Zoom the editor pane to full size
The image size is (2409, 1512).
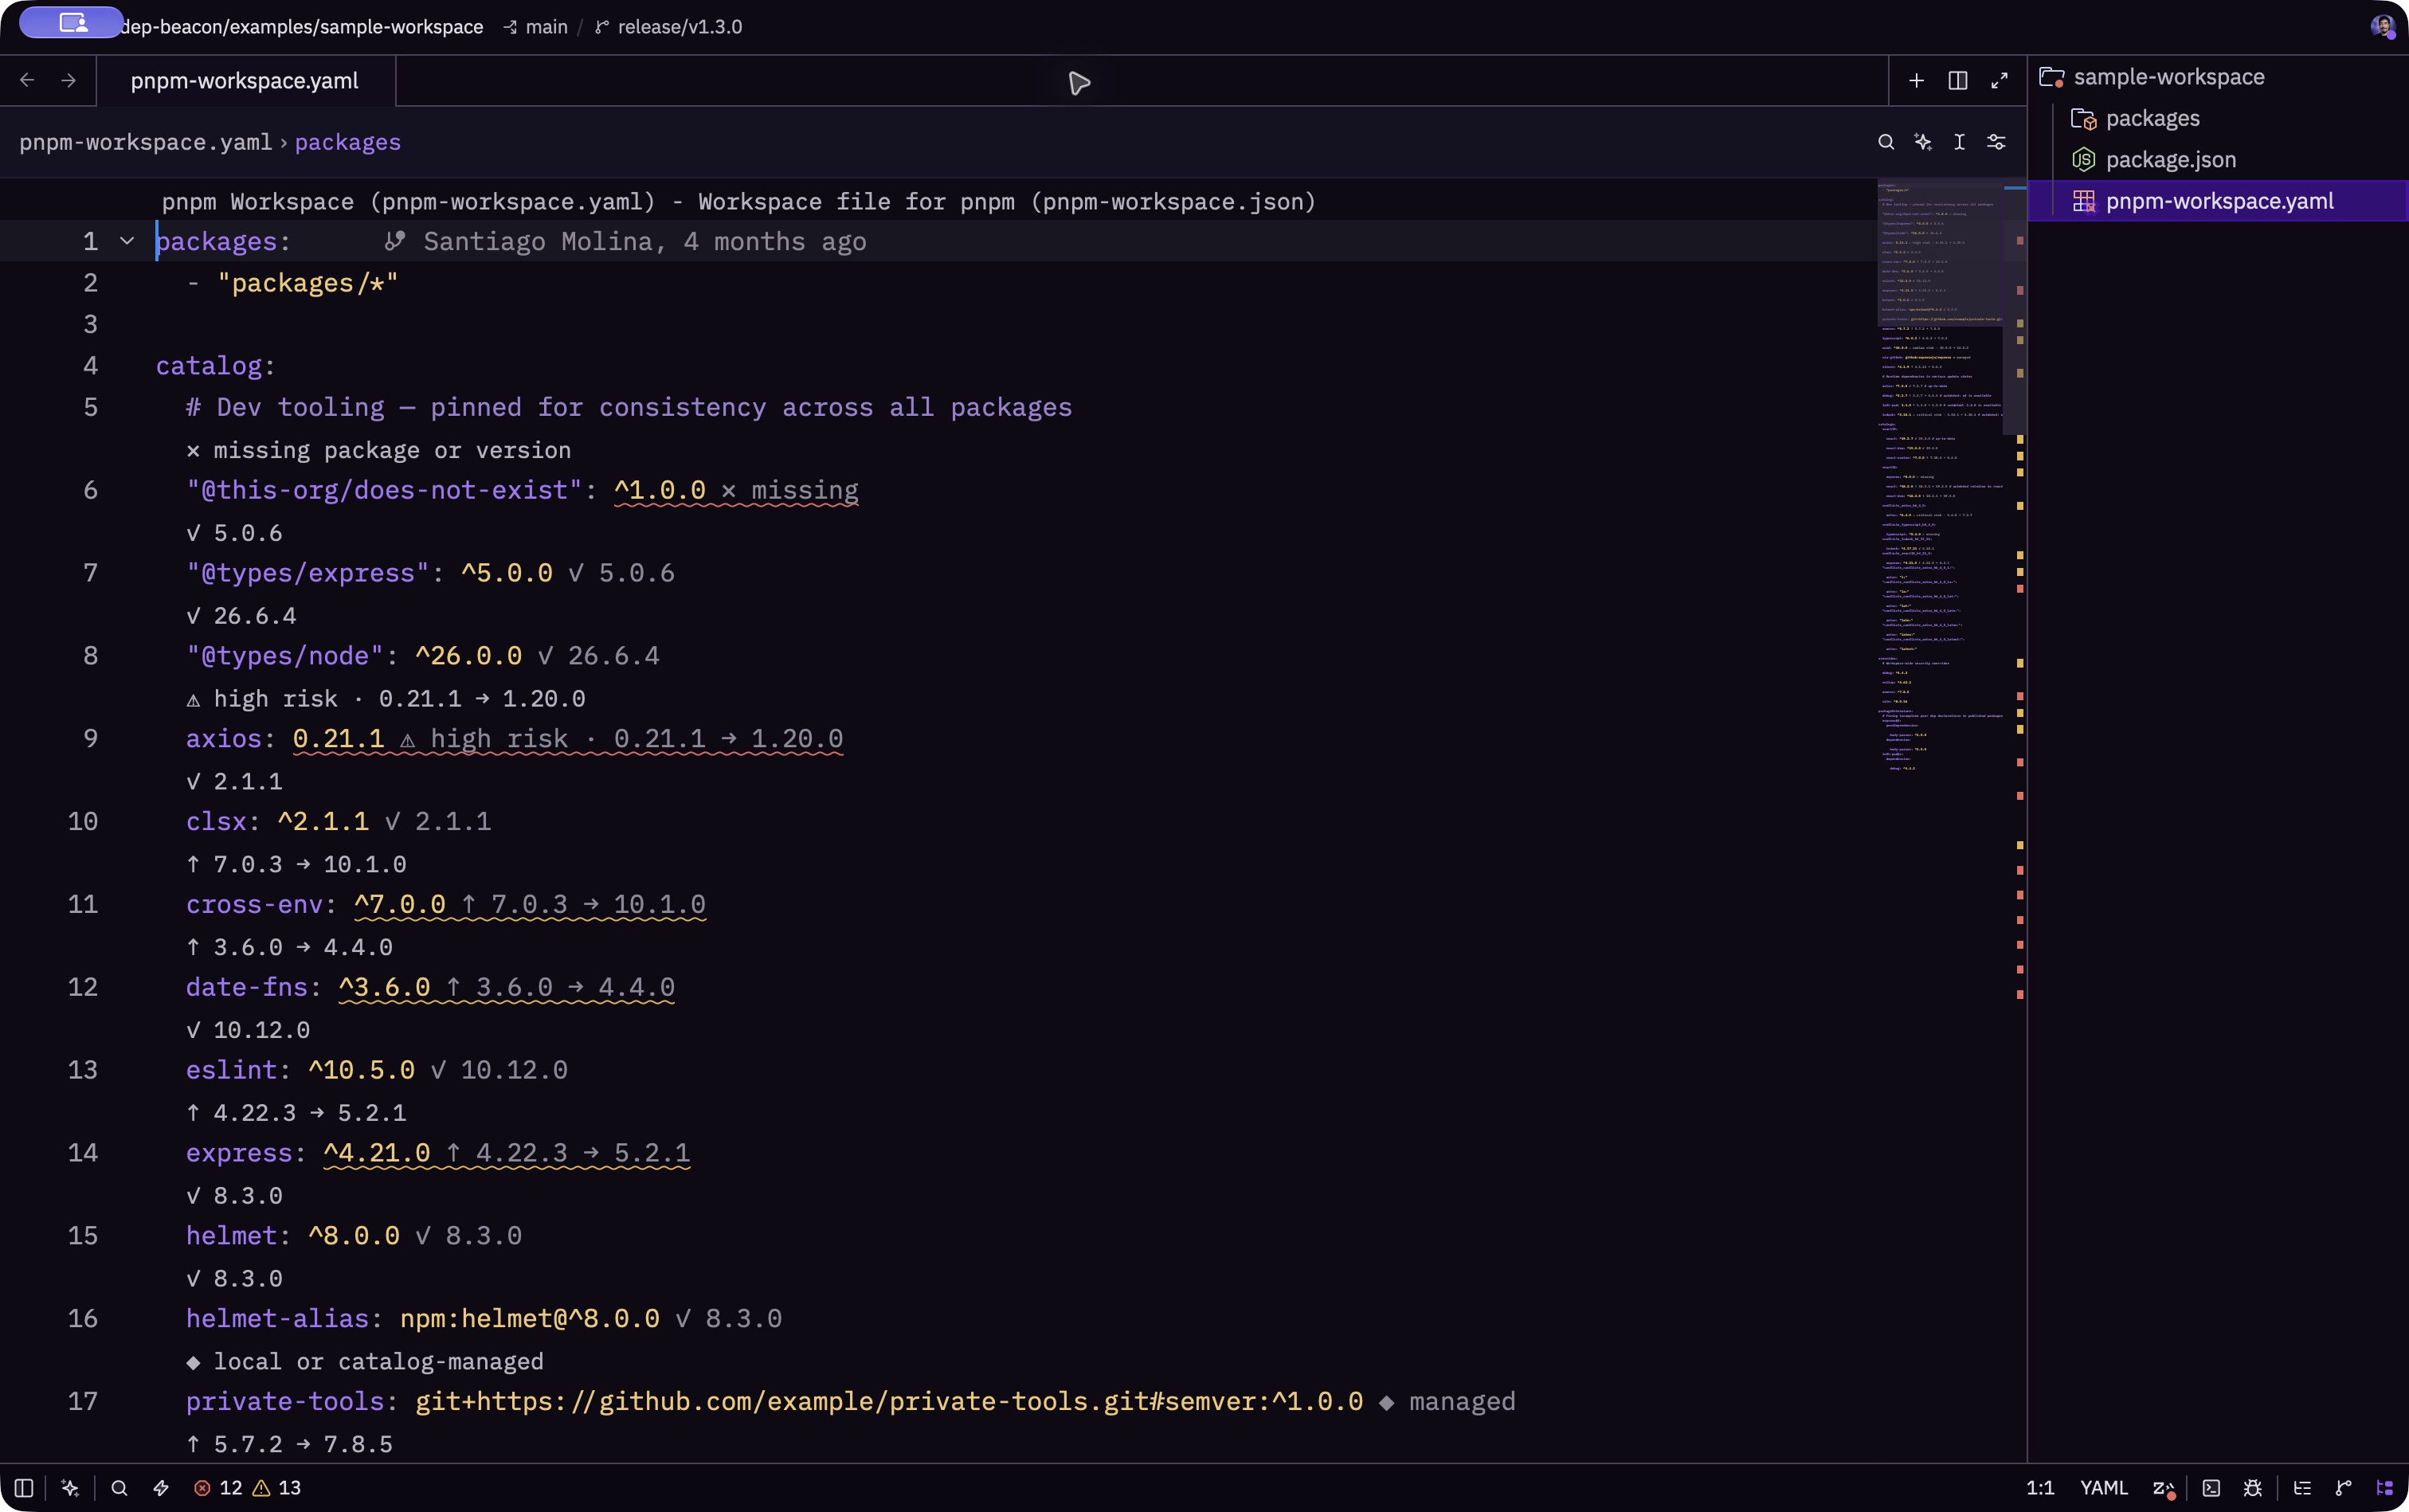point(1999,81)
